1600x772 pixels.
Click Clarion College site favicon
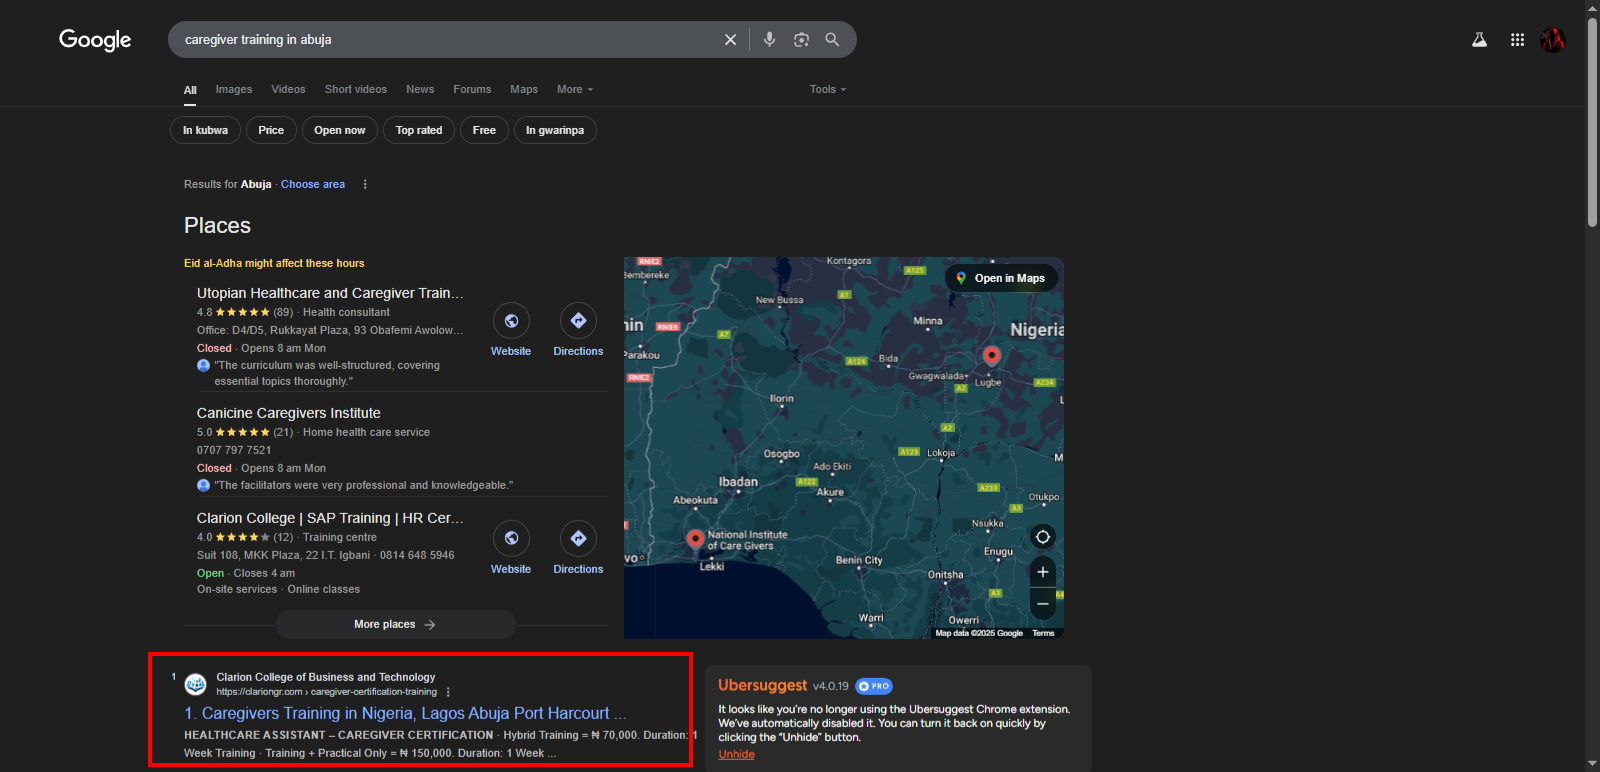196,684
